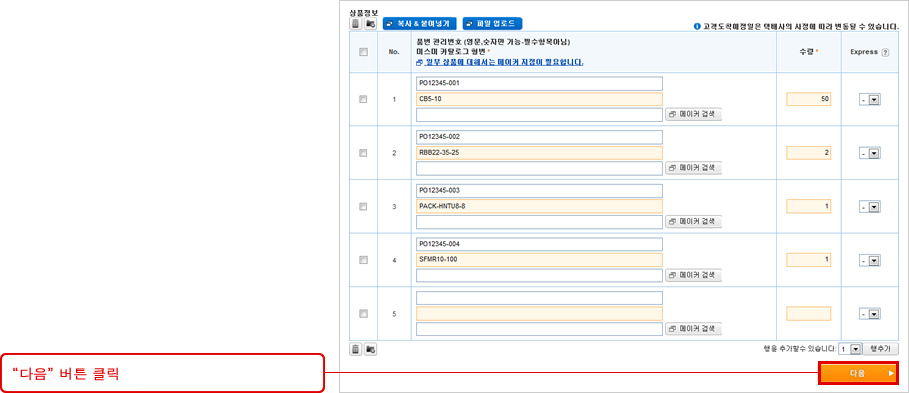Click the trash delete icon below the table
This screenshot has width=909, height=393.
point(355,349)
